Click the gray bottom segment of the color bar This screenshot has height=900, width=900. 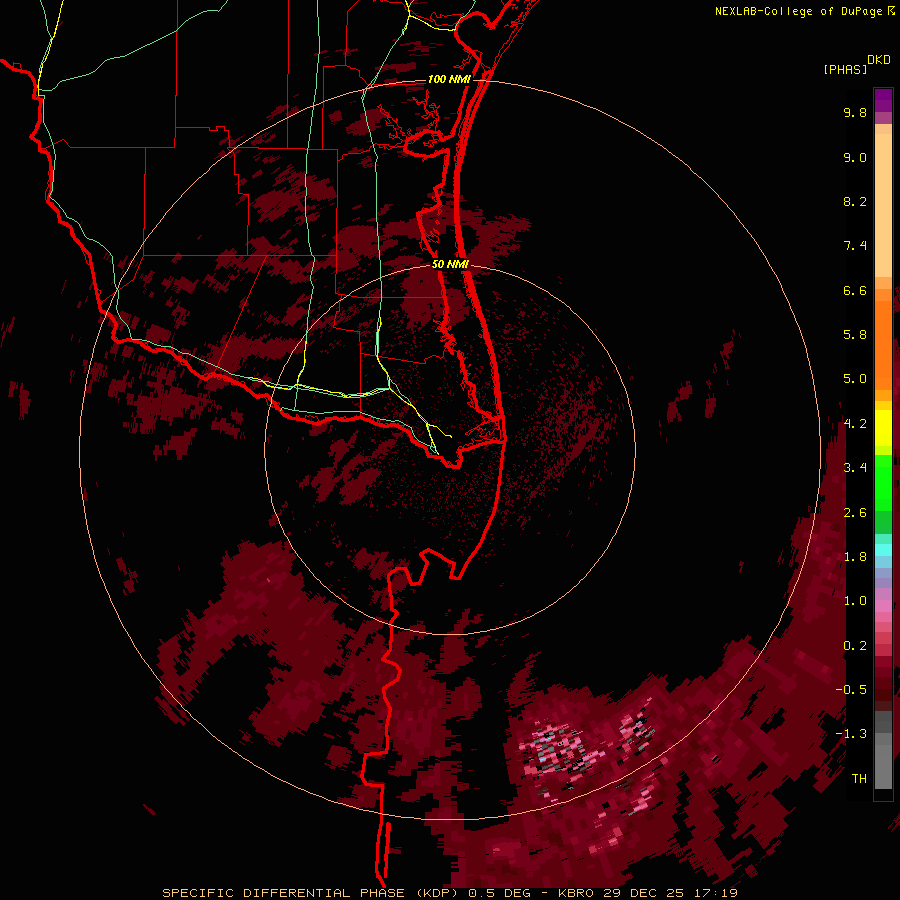[883, 766]
